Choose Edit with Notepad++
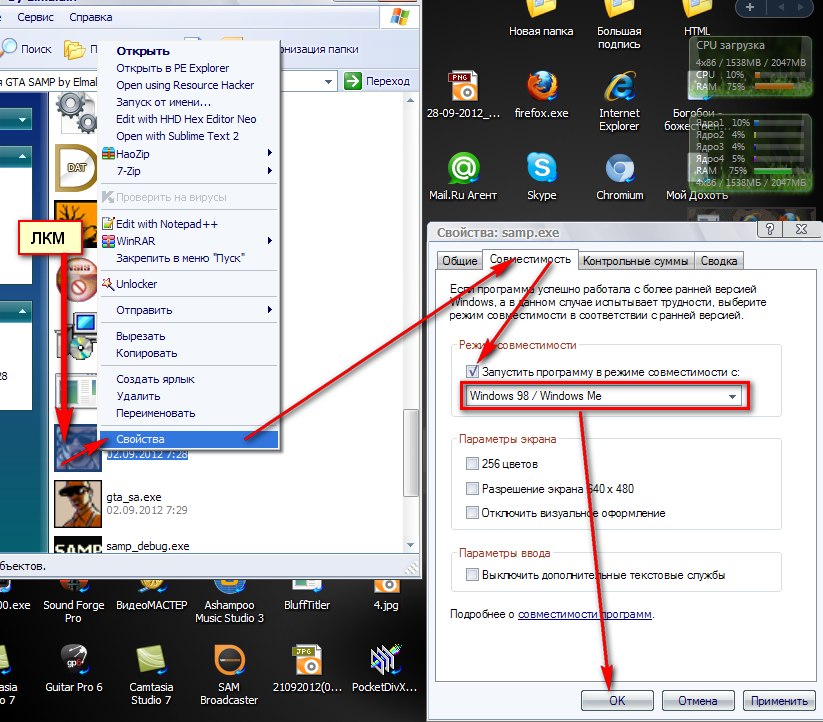 click(x=189, y=224)
